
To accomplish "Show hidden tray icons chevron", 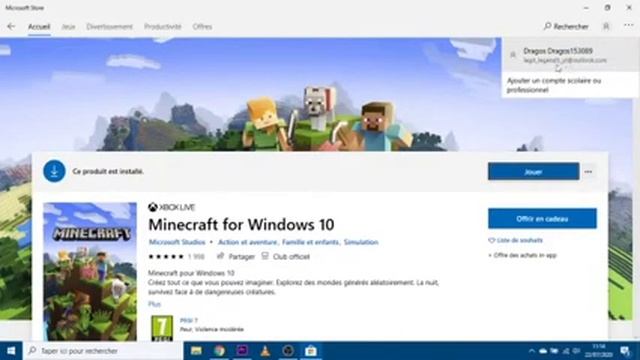I will click(531, 351).
